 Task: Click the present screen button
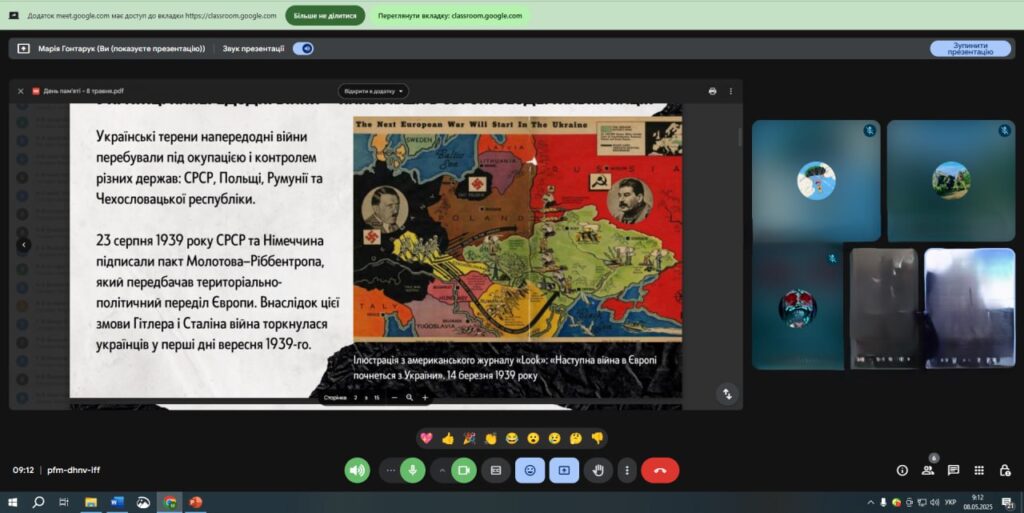(x=564, y=470)
